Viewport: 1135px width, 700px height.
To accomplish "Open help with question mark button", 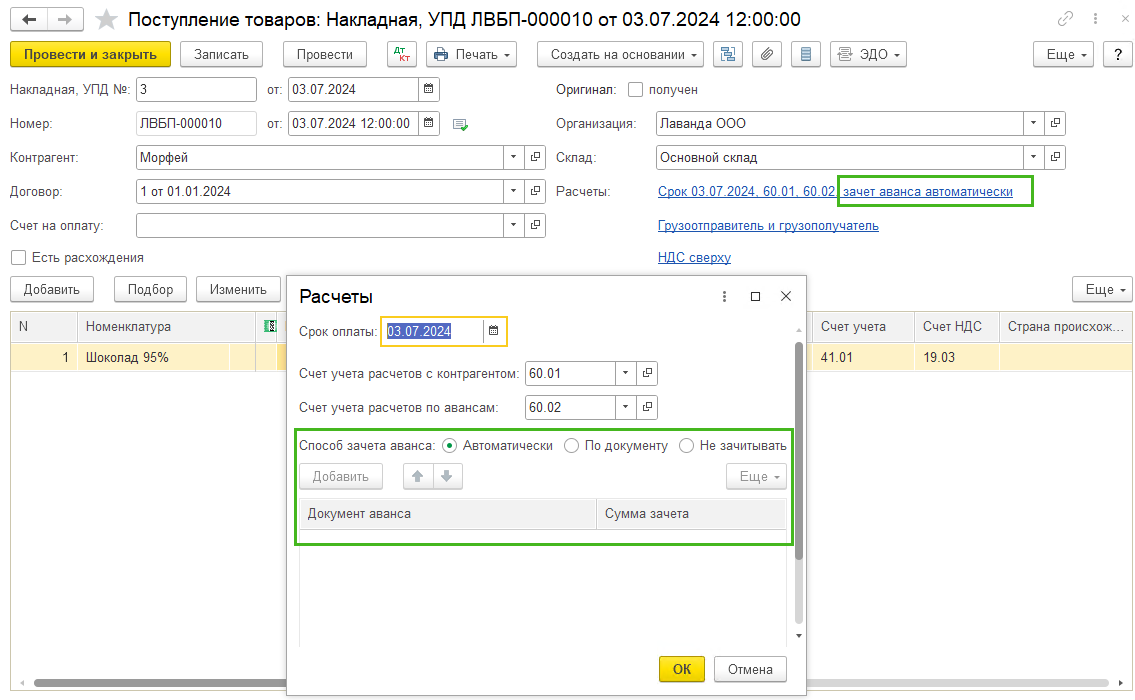I will [x=1118, y=54].
